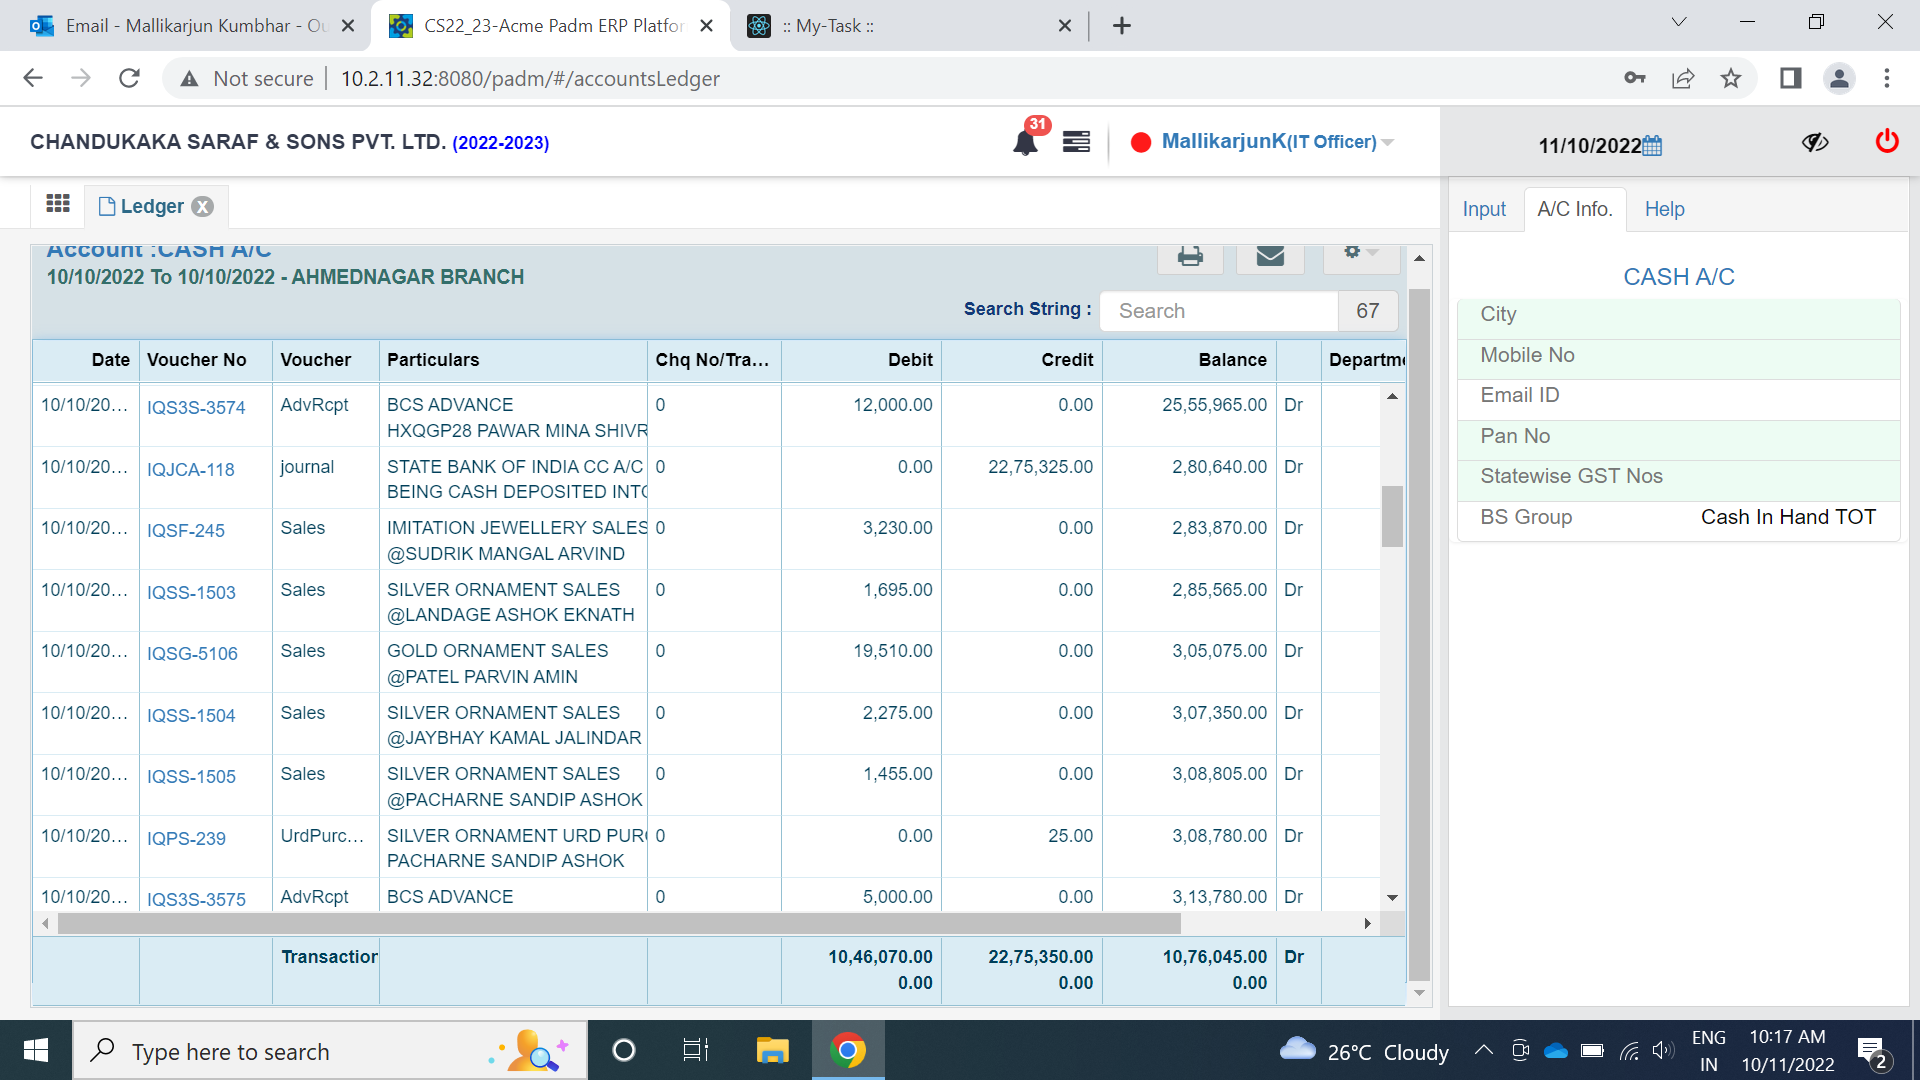Open the saved passwords key icon
This screenshot has width=1920, height=1080.
pos(1635,78)
